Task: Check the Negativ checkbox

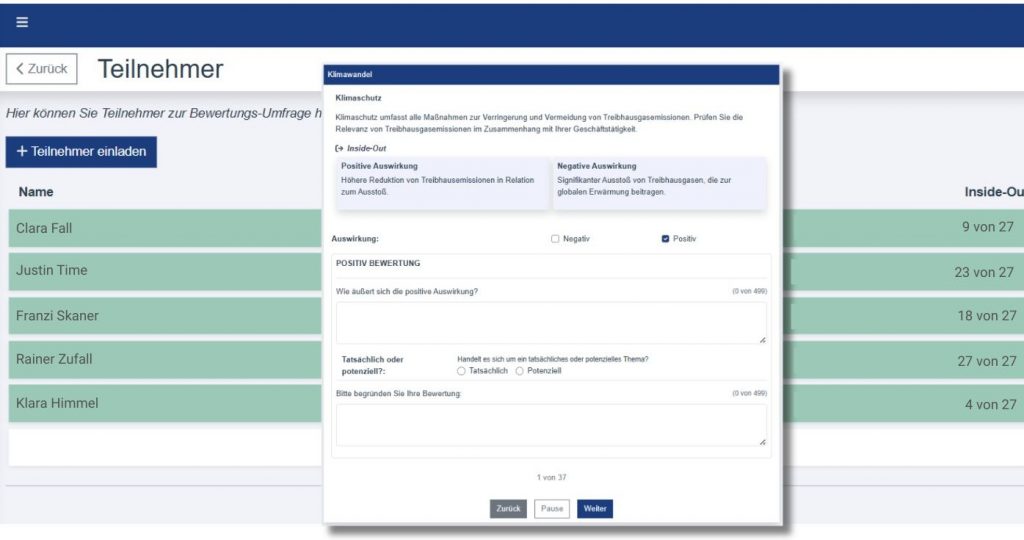Action: [555, 239]
